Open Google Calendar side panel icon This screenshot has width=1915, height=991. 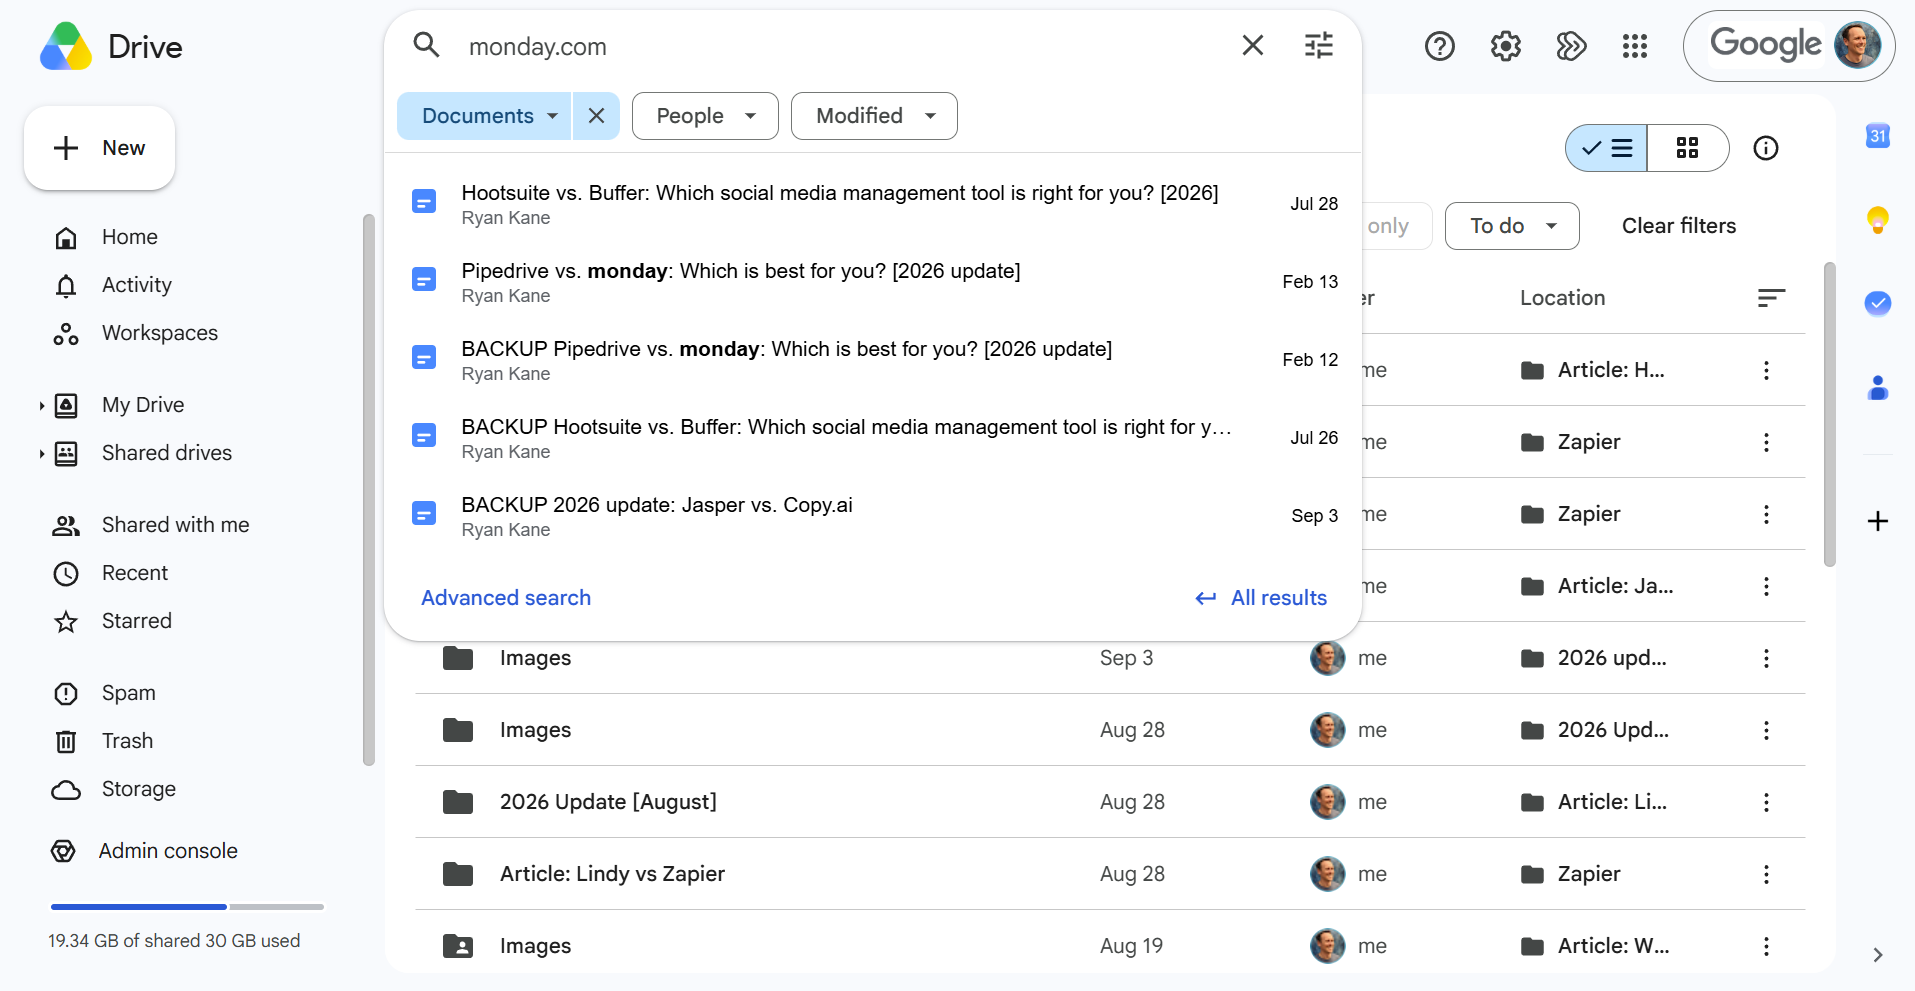tap(1878, 136)
